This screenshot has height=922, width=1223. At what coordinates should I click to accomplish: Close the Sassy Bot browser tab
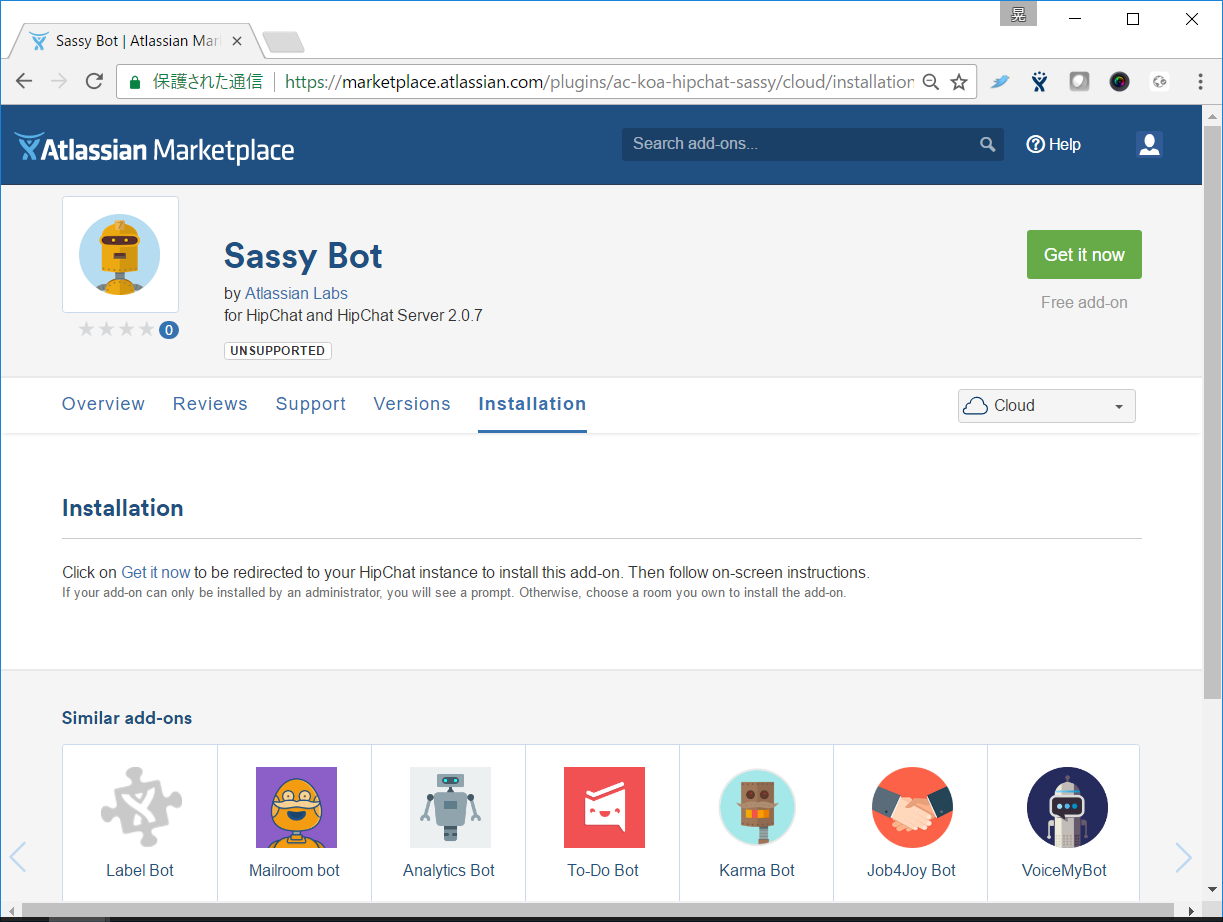pos(237,41)
